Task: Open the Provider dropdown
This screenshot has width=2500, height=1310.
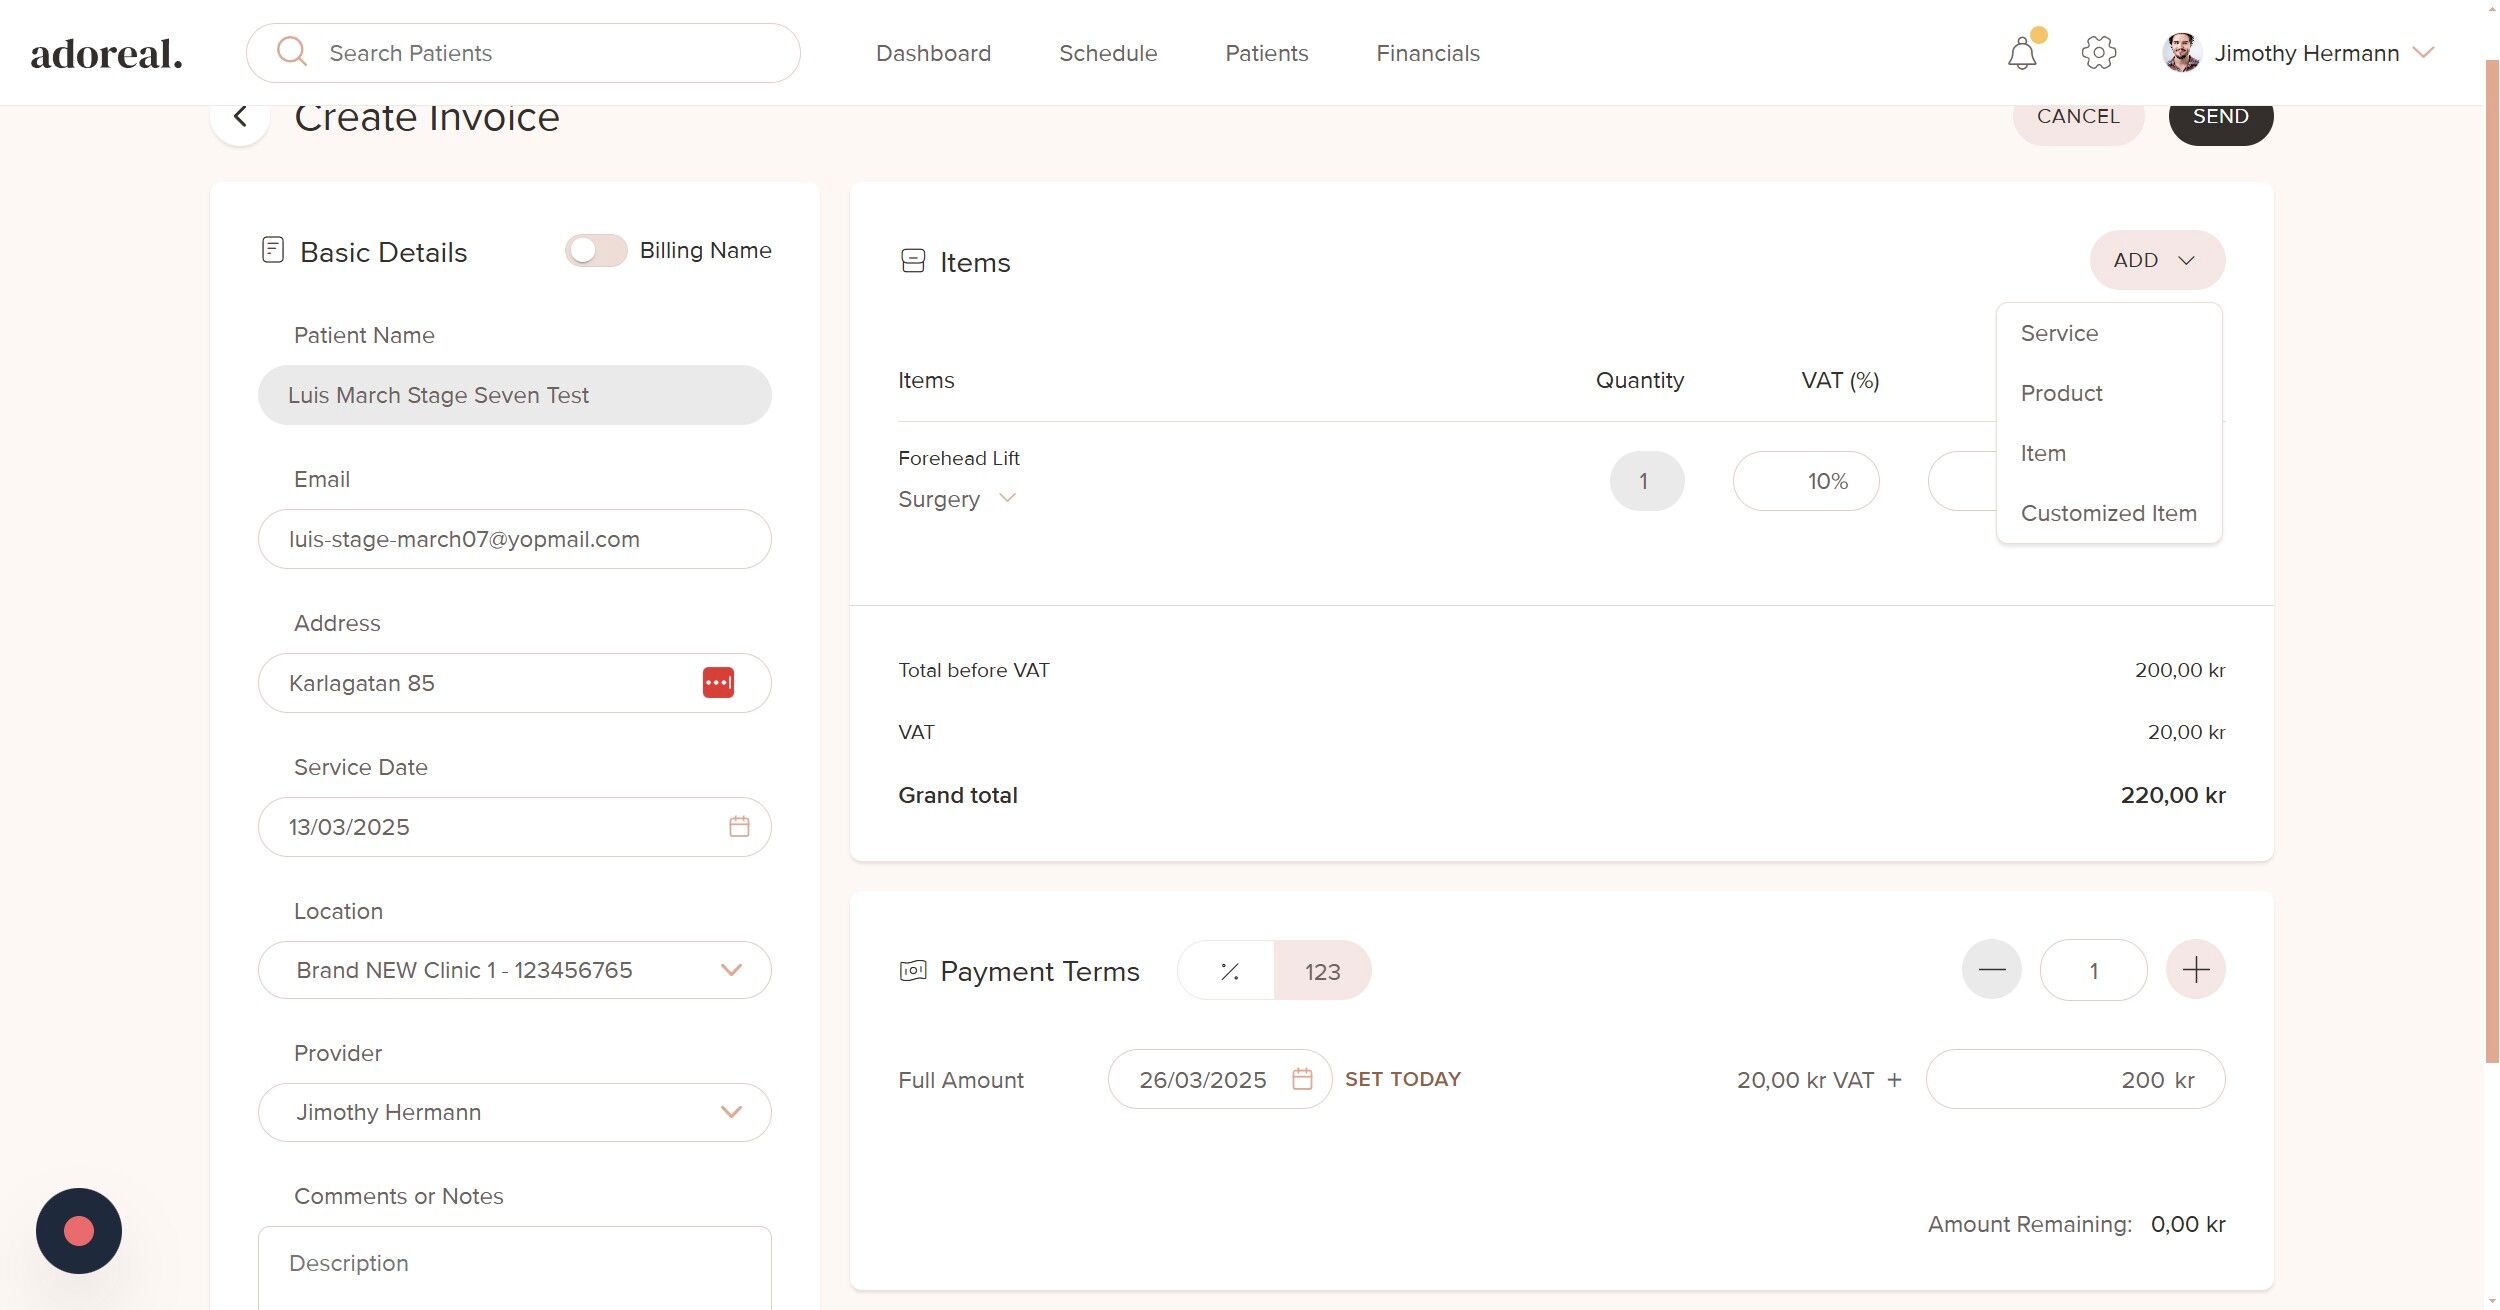Action: pyautogui.click(x=731, y=1112)
